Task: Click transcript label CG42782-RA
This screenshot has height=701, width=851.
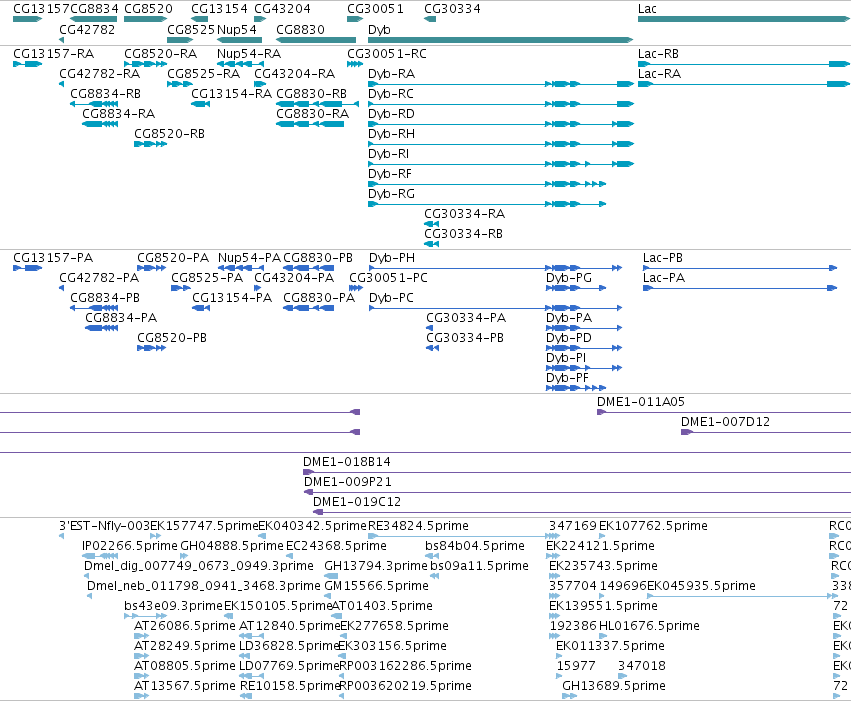Action: tap(99, 74)
